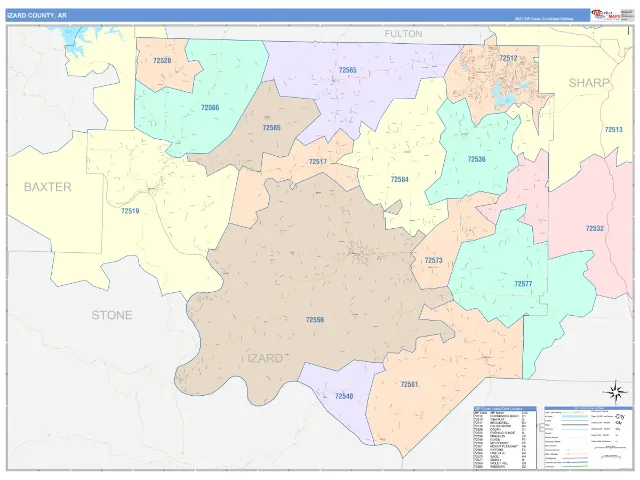Image resolution: width=640 pixels, height=480 pixels.
Task: Select ZIP code label 72517
Action: click(x=318, y=162)
